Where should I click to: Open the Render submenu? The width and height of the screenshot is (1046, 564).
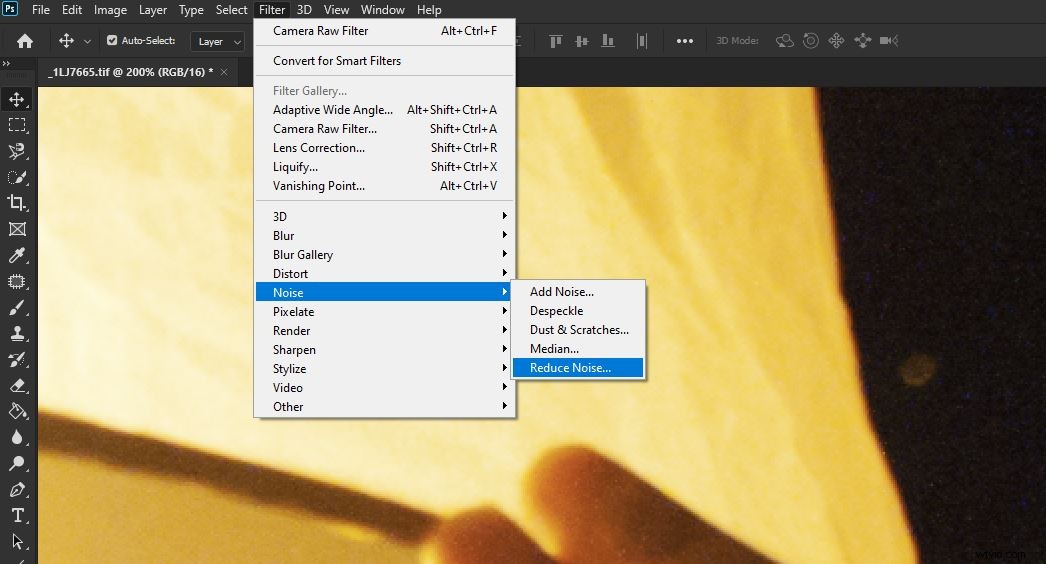coord(385,330)
